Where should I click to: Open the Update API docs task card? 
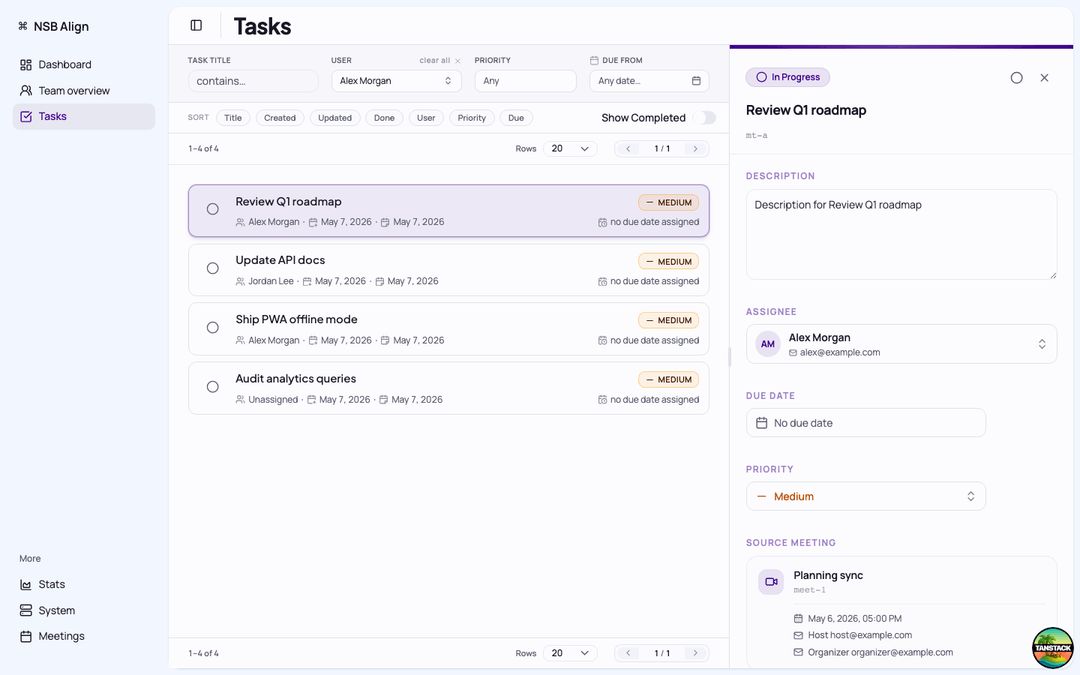coord(449,270)
